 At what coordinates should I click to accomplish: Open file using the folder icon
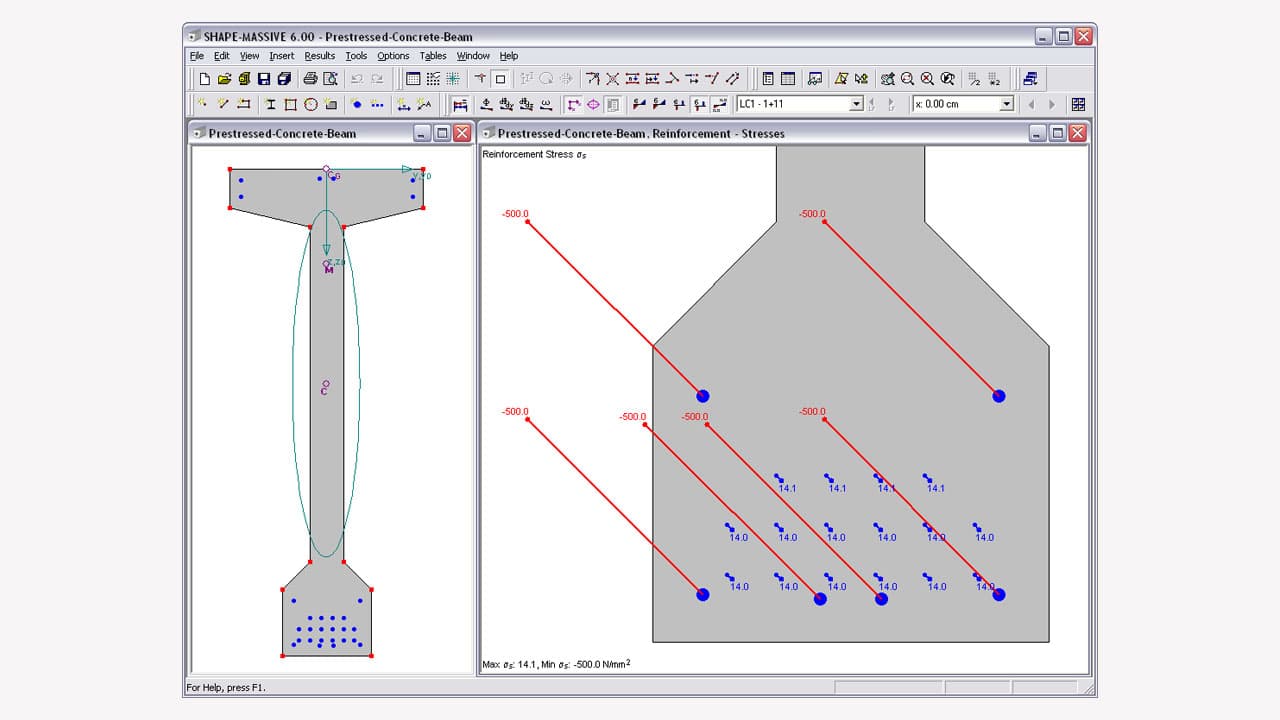coord(225,79)
